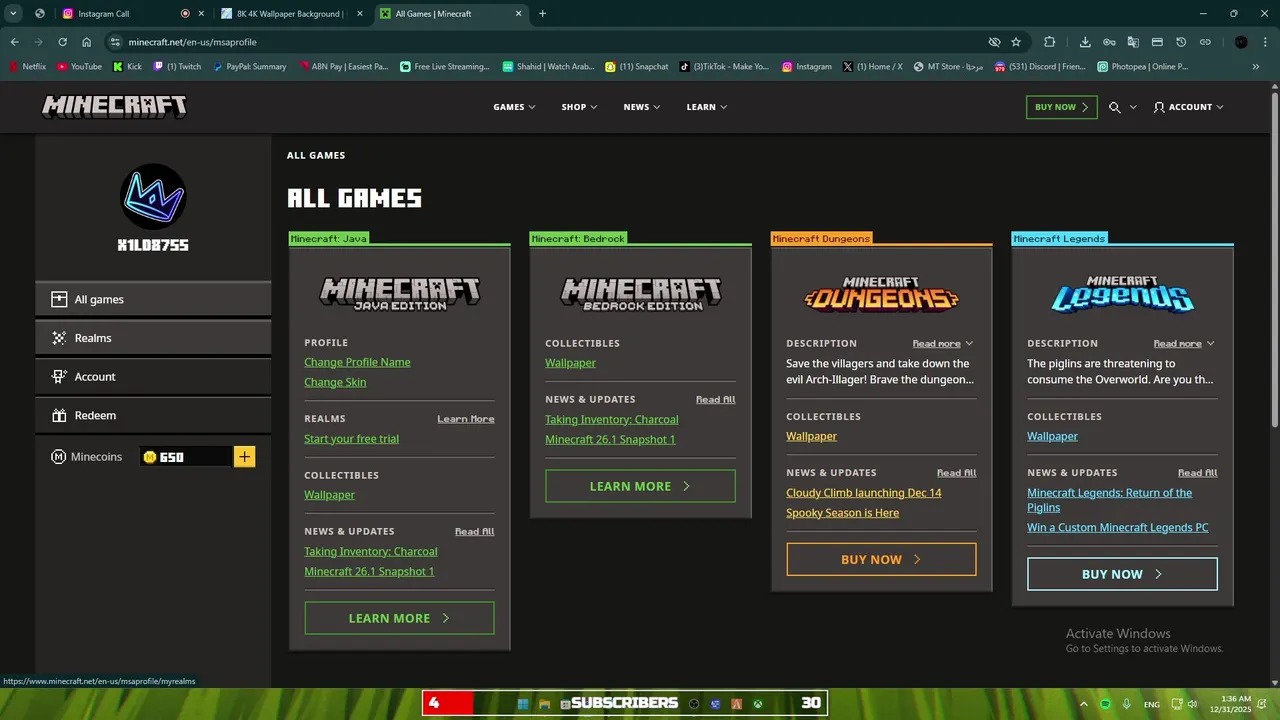Switch to 8K 4K Wallpaper Background tab
This screenshot has height=720, width=1280.
tap(290, 14)
